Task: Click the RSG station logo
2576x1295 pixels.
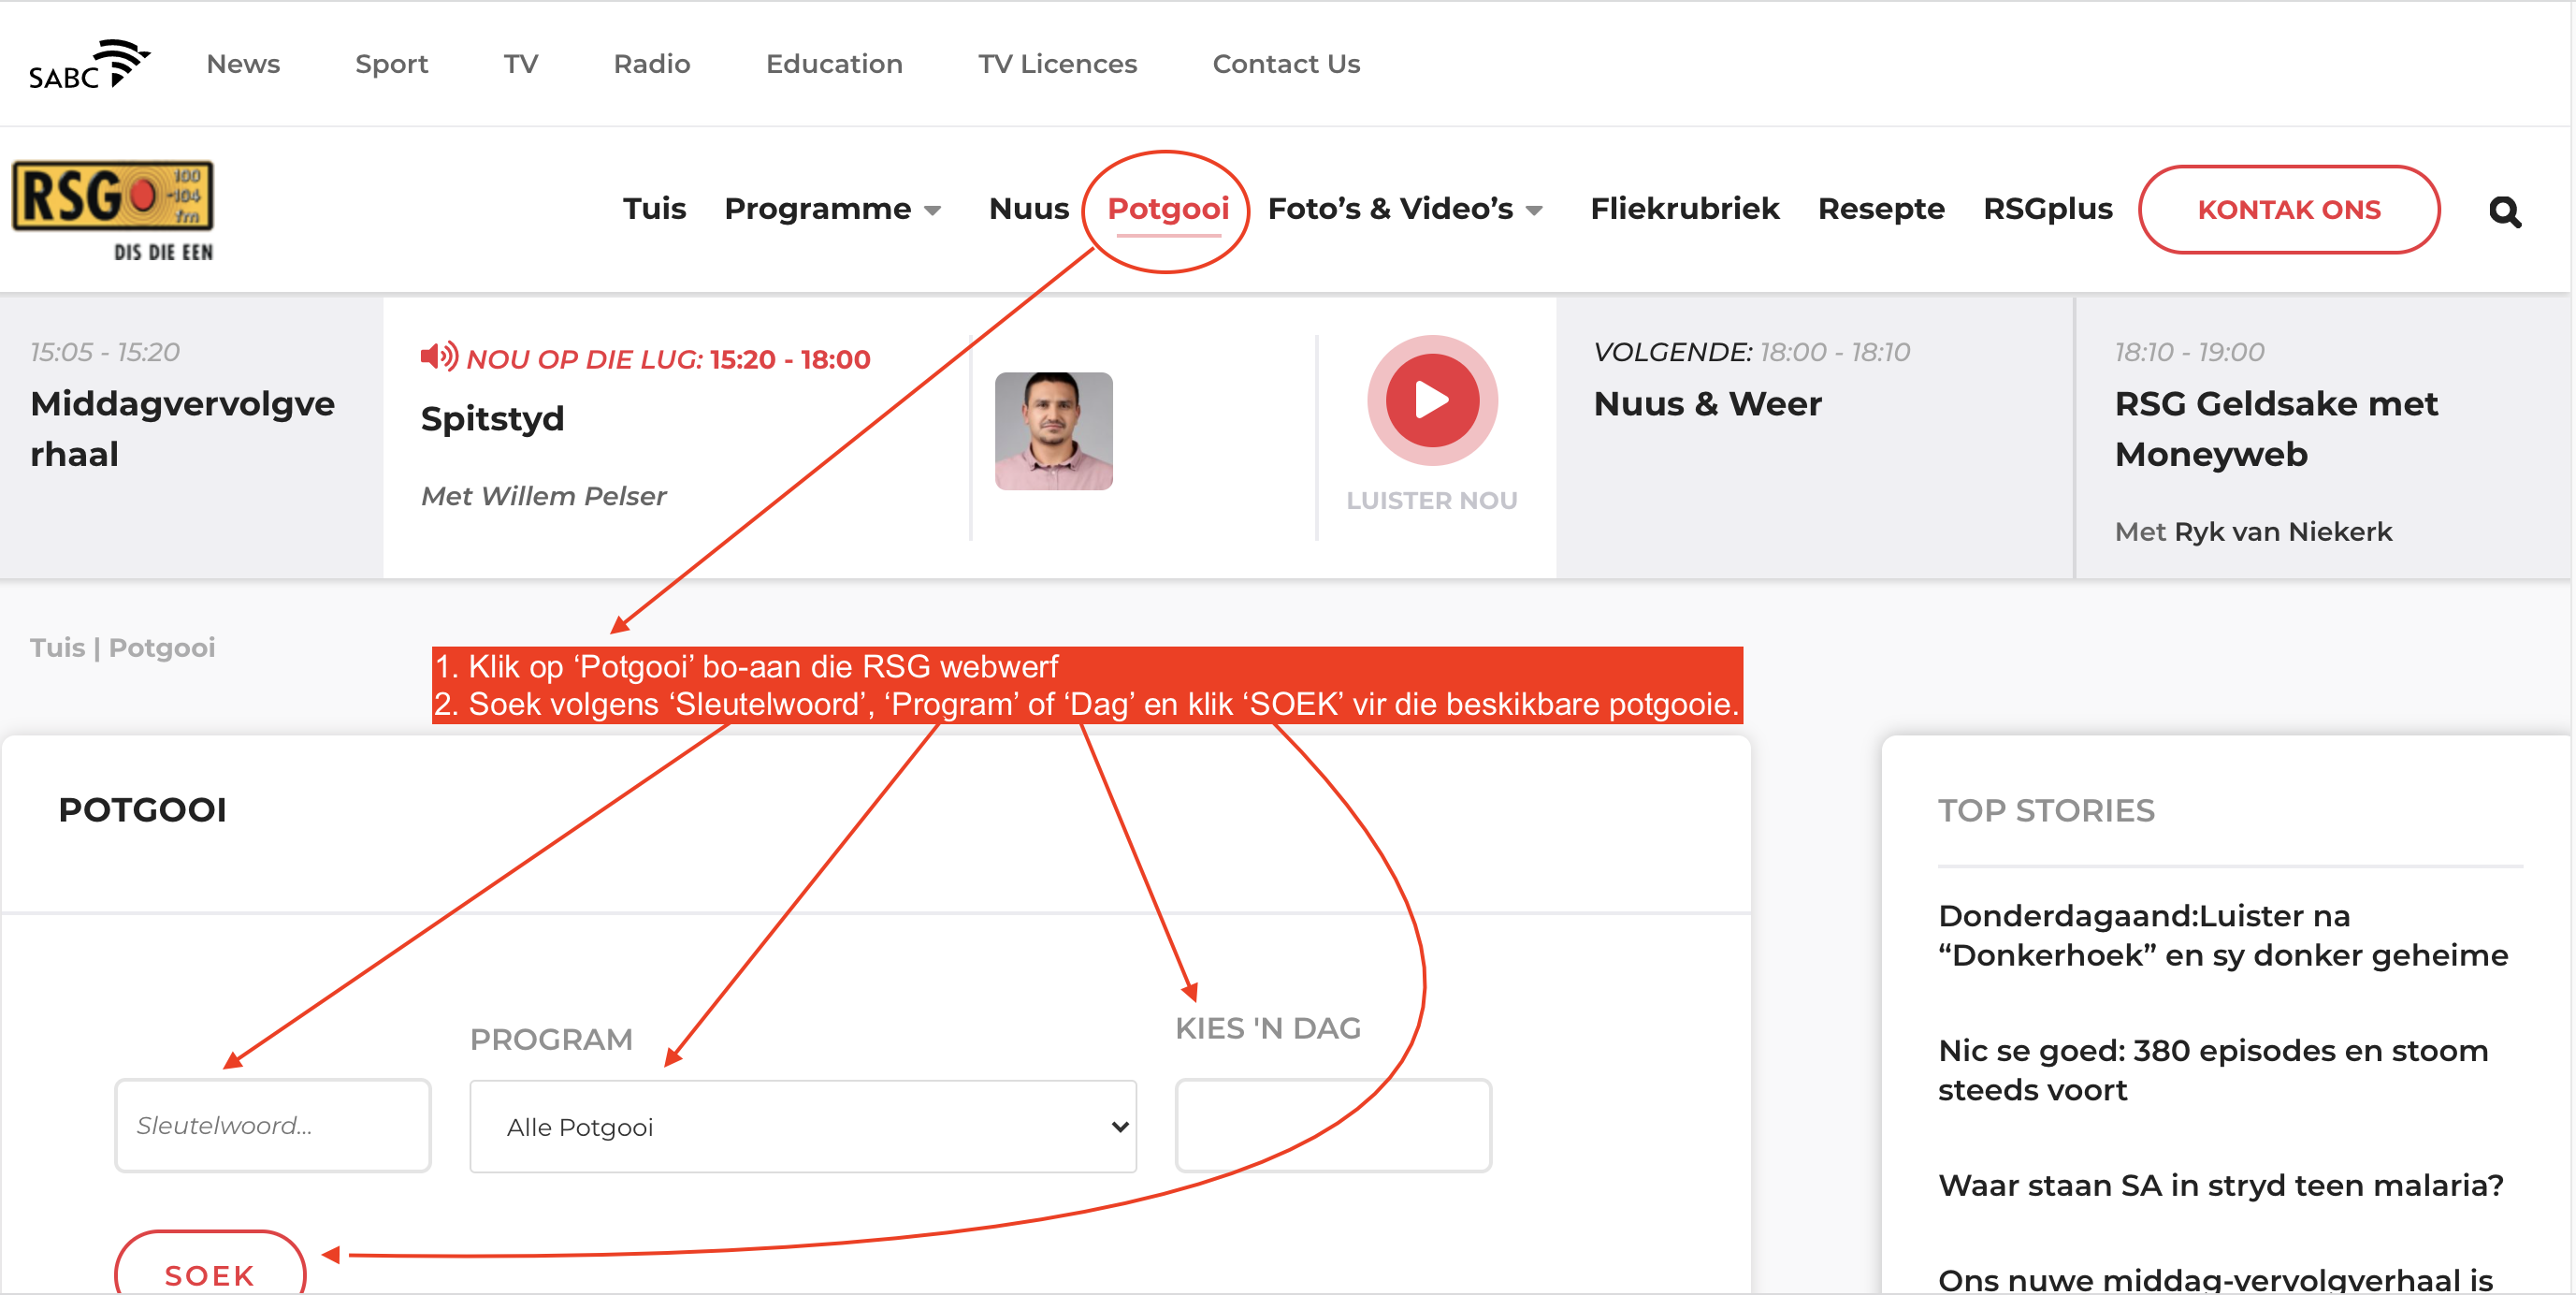Action: pyautogui.click(x=113, y=211)
